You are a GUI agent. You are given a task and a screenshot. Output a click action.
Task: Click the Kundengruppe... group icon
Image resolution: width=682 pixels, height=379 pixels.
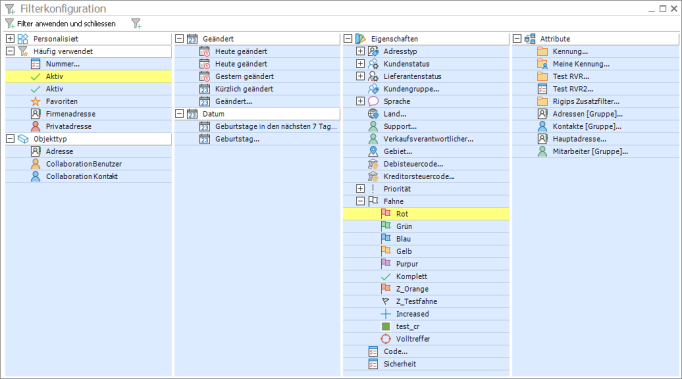coord(373,89)
